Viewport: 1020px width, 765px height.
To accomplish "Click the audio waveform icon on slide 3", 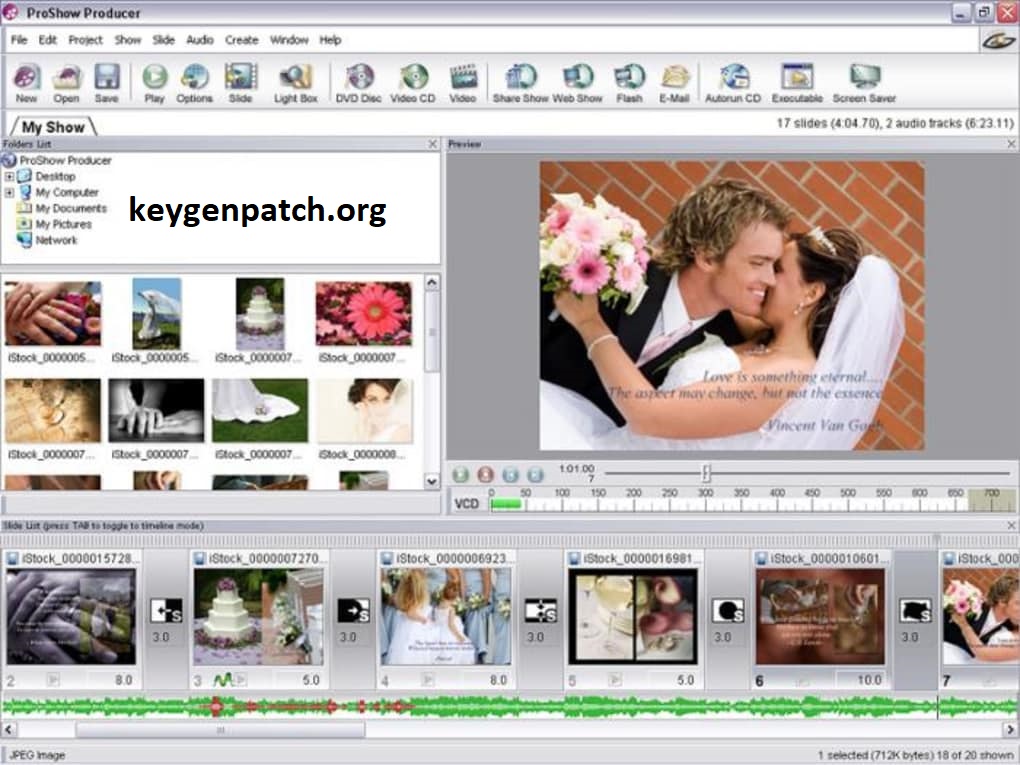I will (222, 680).
